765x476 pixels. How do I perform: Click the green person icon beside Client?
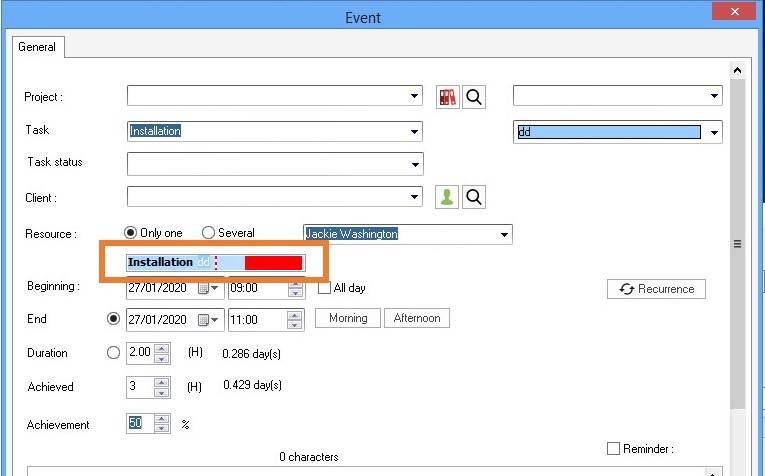[447, 197]
